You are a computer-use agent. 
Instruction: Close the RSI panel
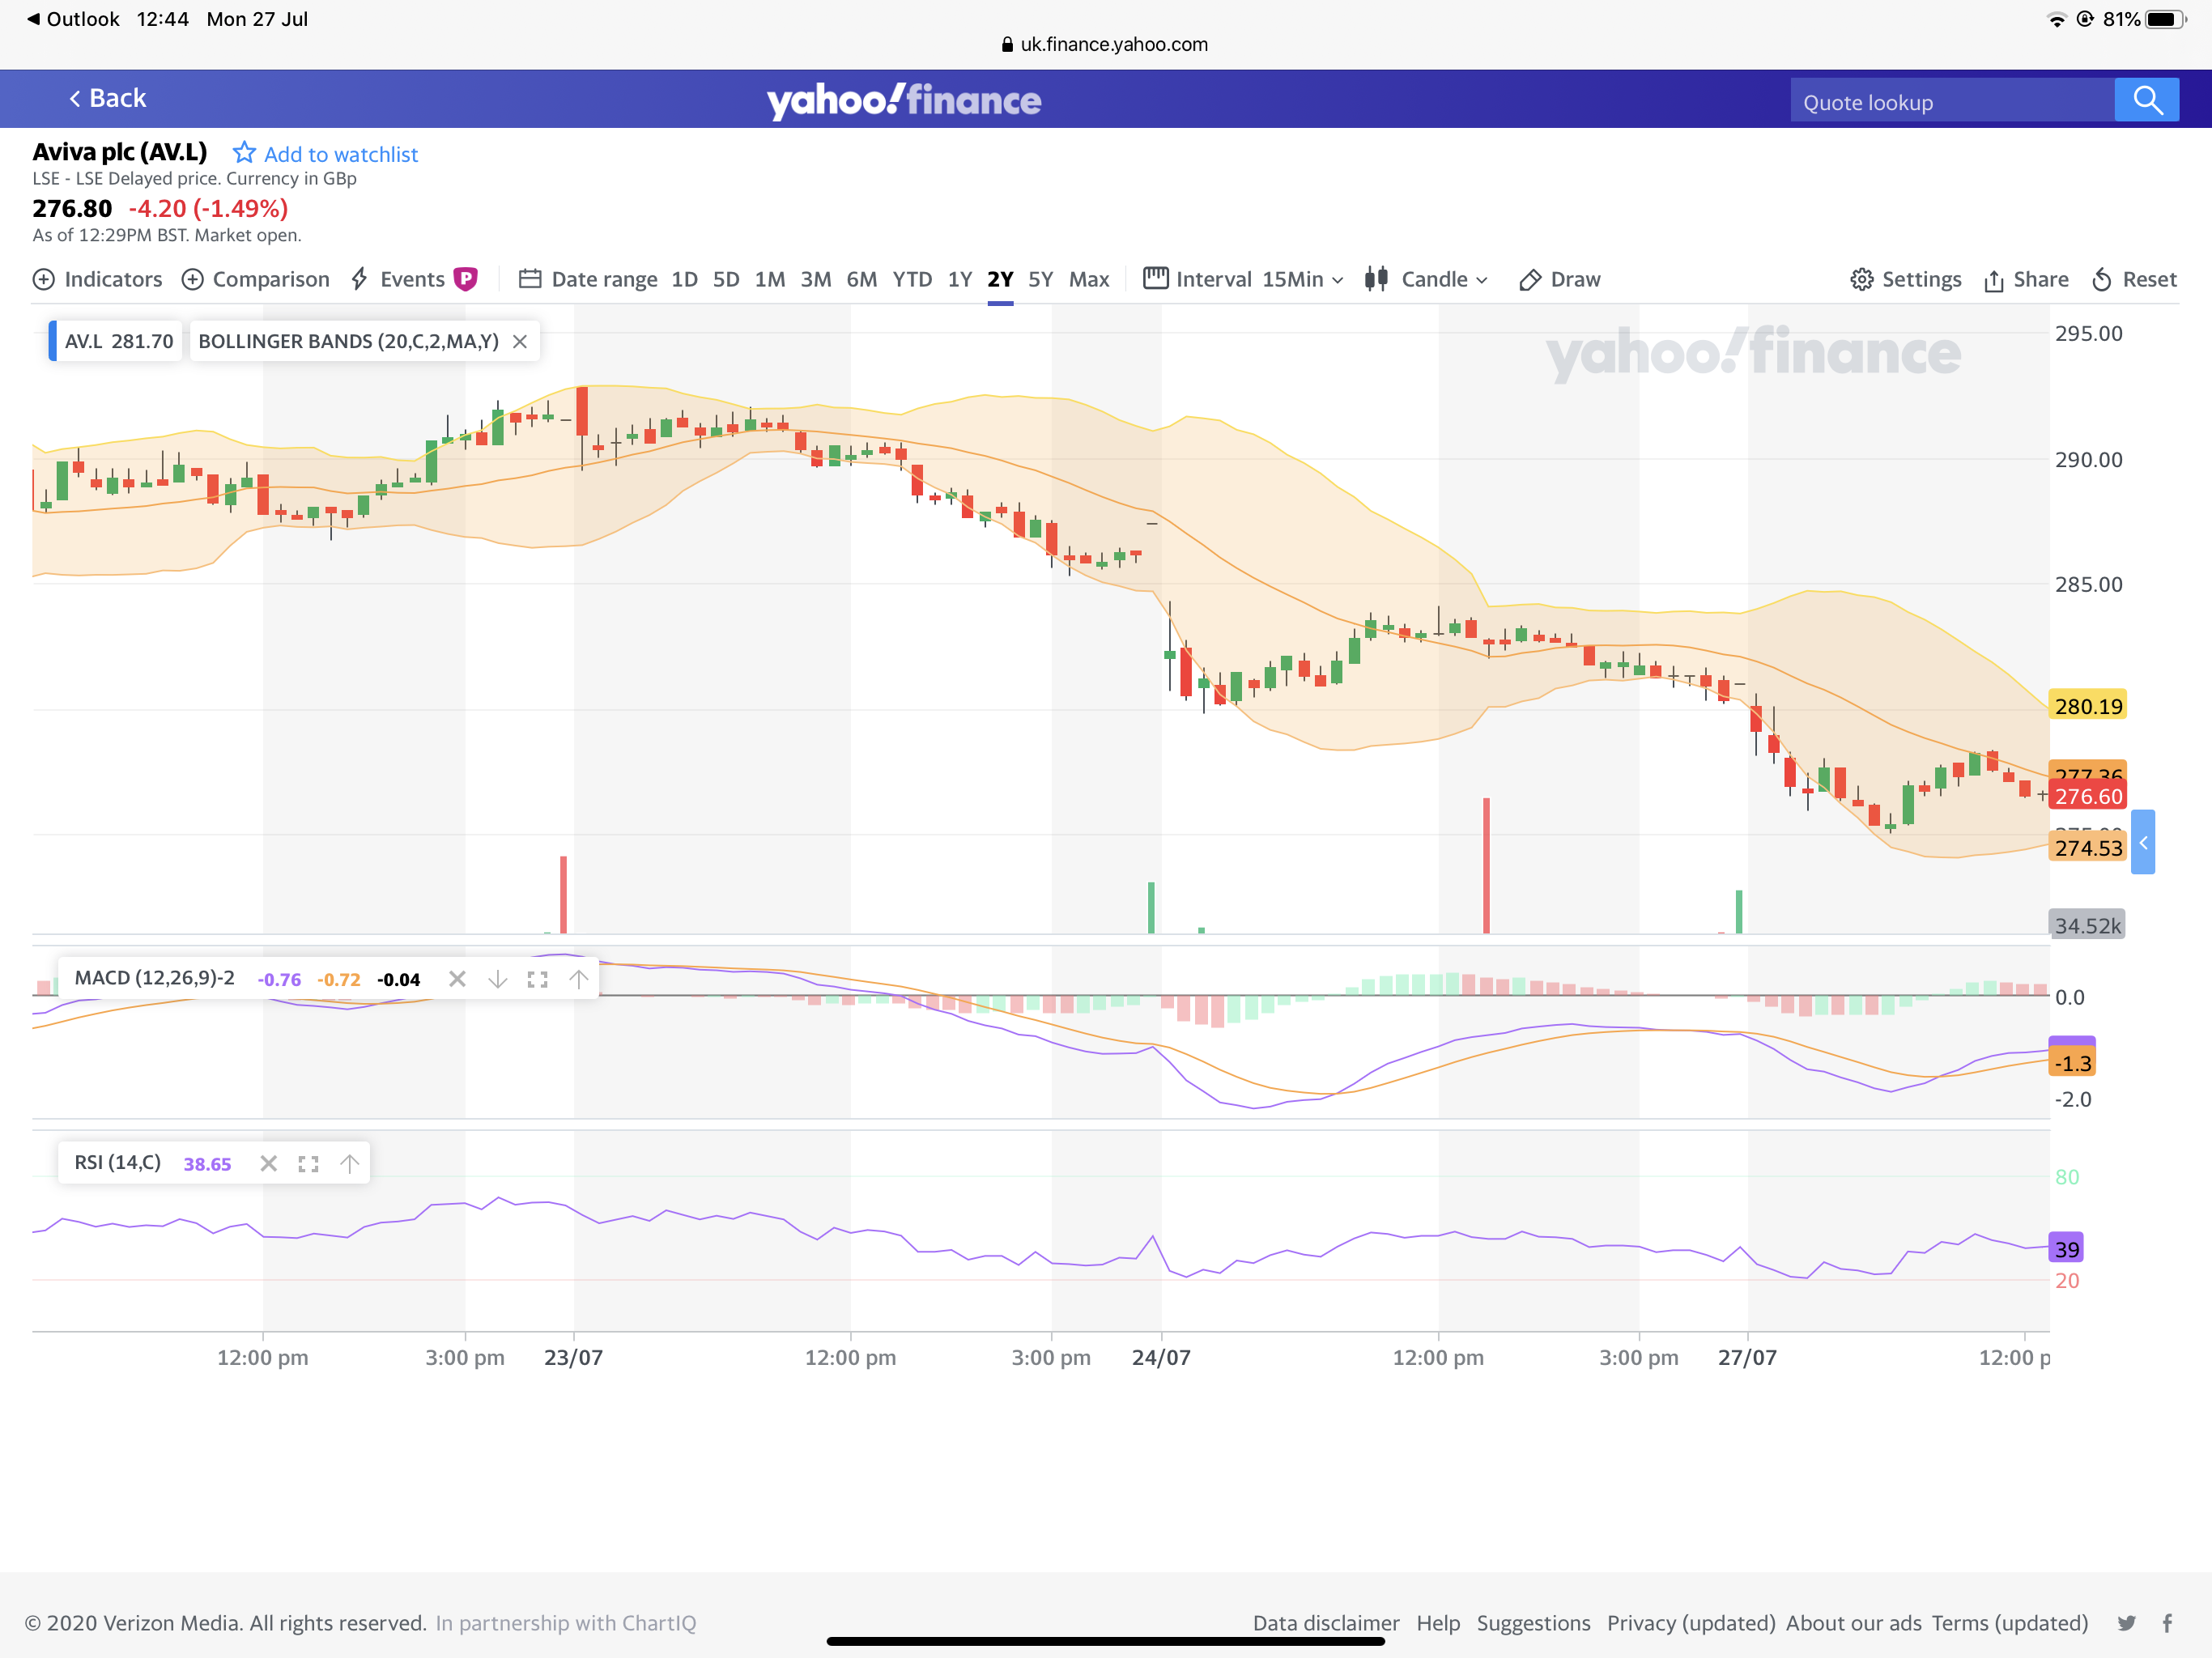[268, 1163]
